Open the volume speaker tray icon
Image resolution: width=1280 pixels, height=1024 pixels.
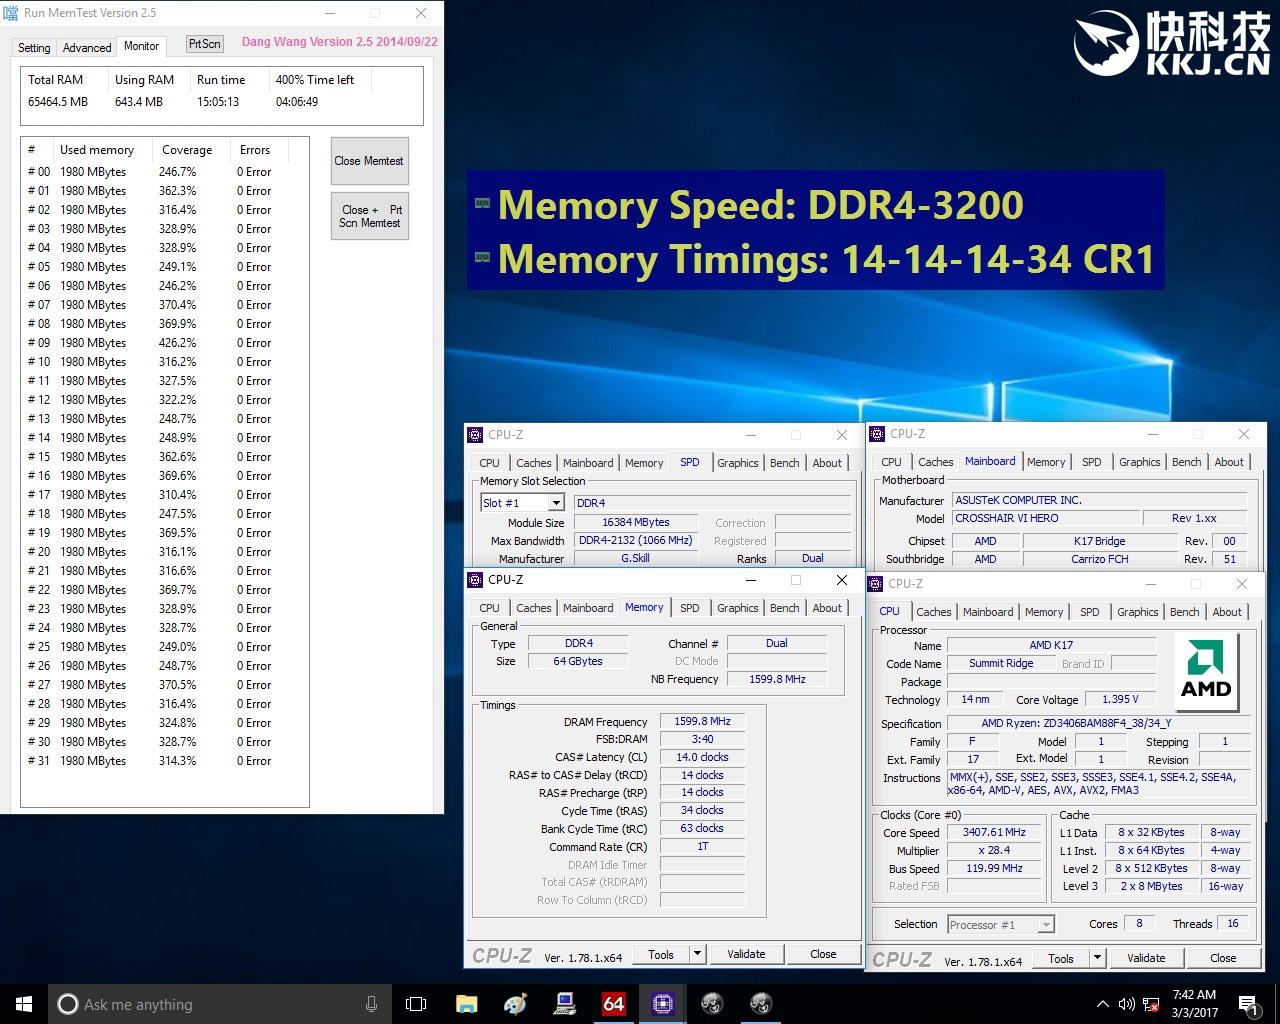click(1126, 1004)
